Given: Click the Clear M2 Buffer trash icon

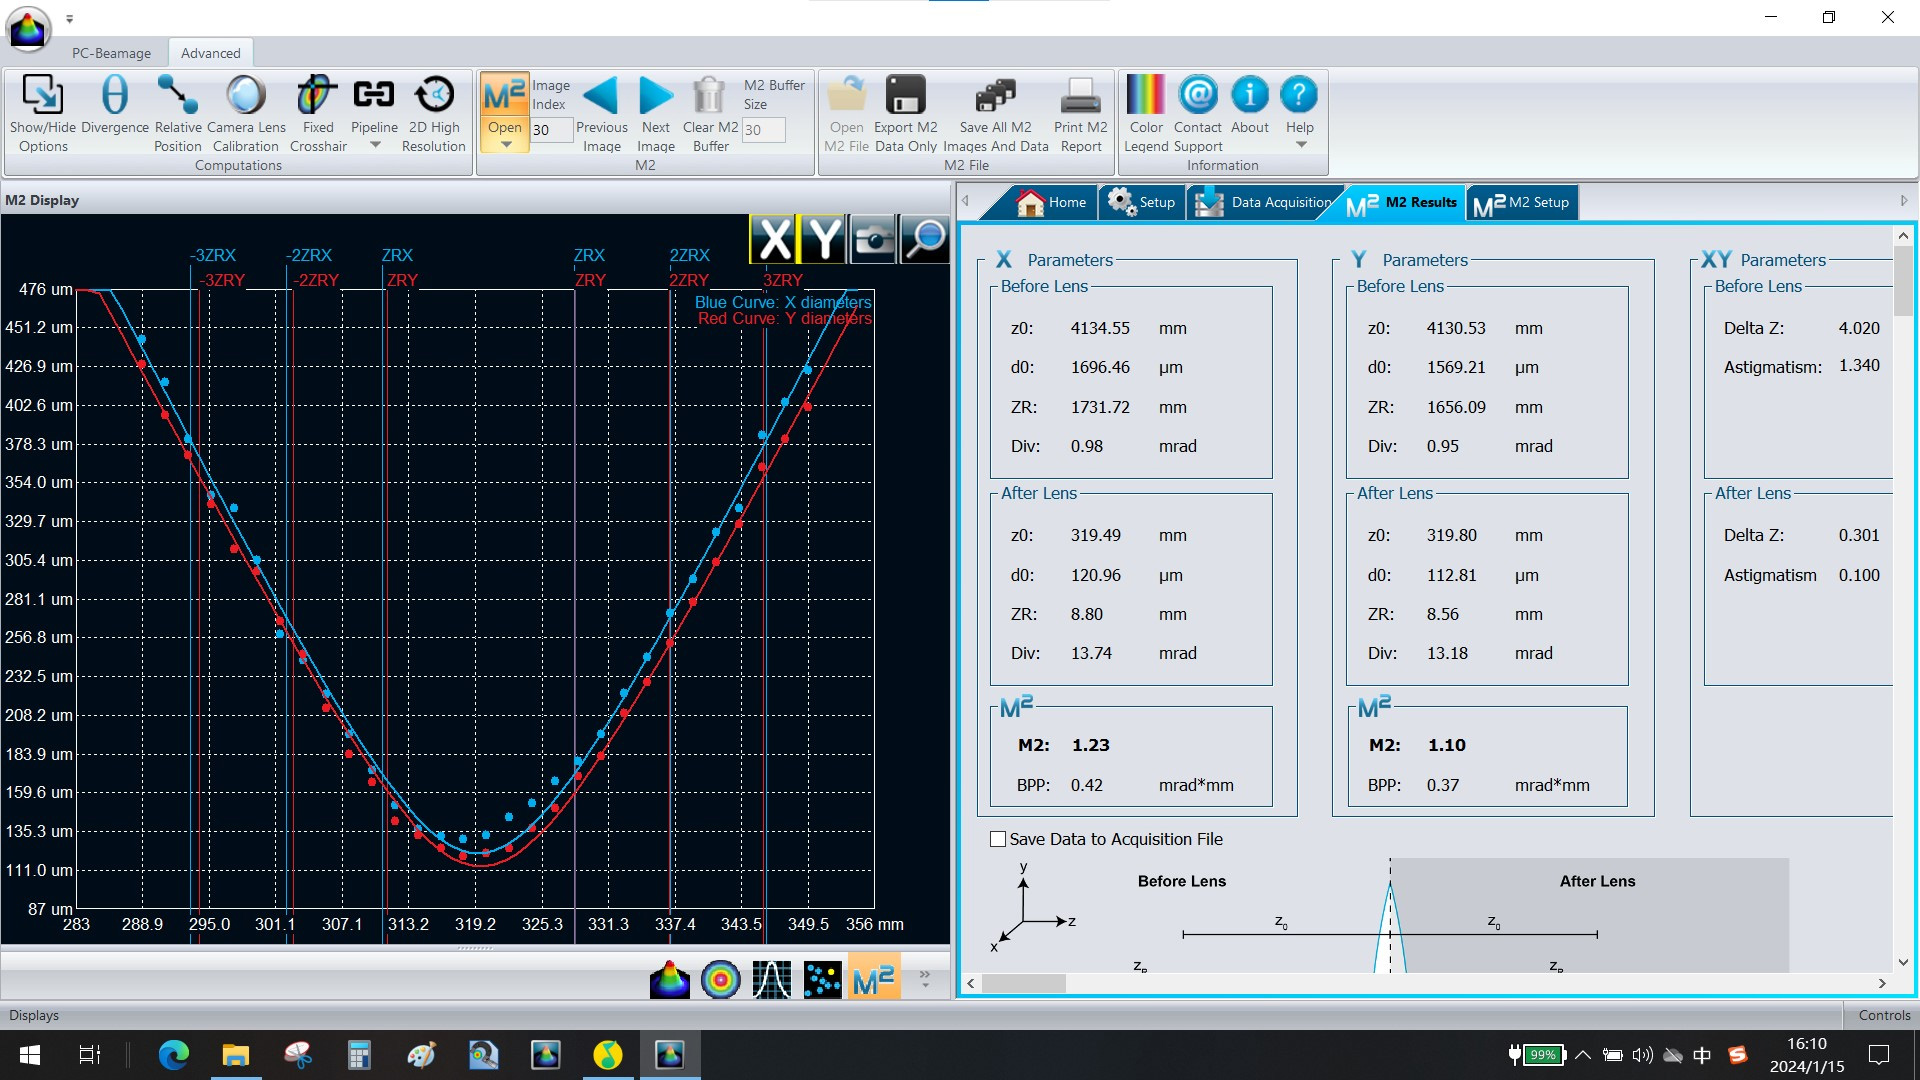Looking at the screenshot, I should 709,96.
